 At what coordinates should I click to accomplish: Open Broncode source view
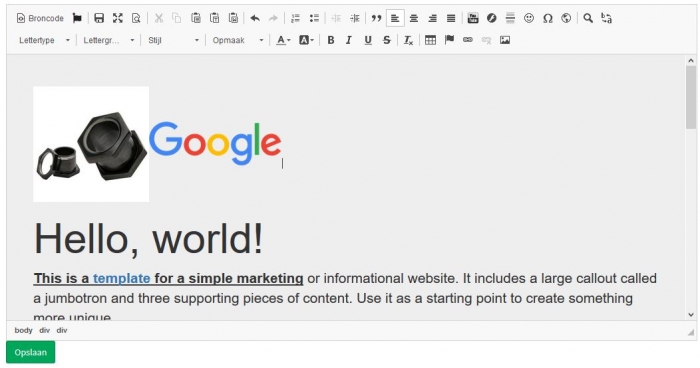40,18
